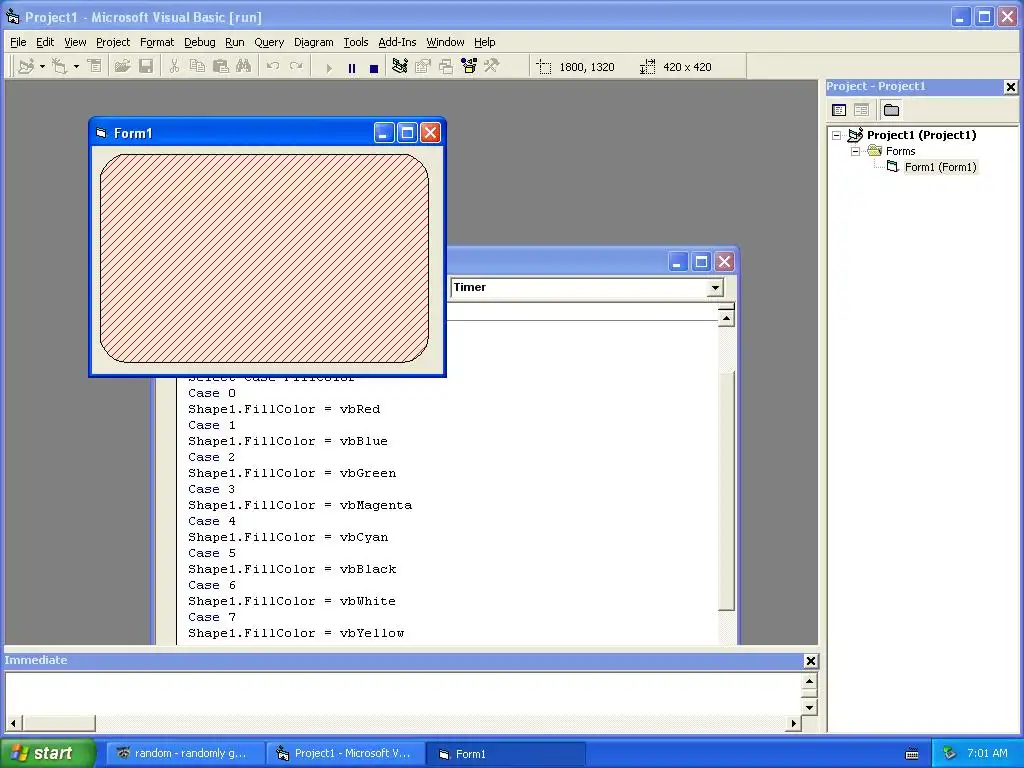Click the vbMagenta code line
The width and height of the screenshot is (1024, 768).
coord(300,505)
